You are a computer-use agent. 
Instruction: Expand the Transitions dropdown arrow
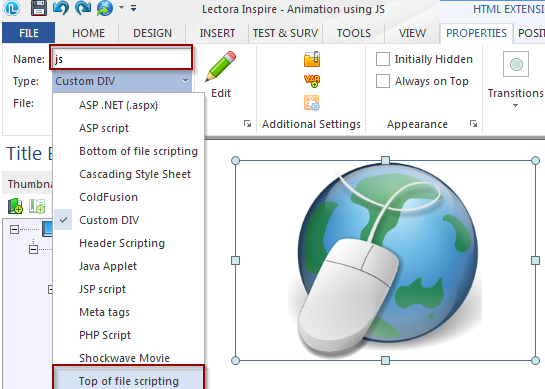click(x=515, y=105)
